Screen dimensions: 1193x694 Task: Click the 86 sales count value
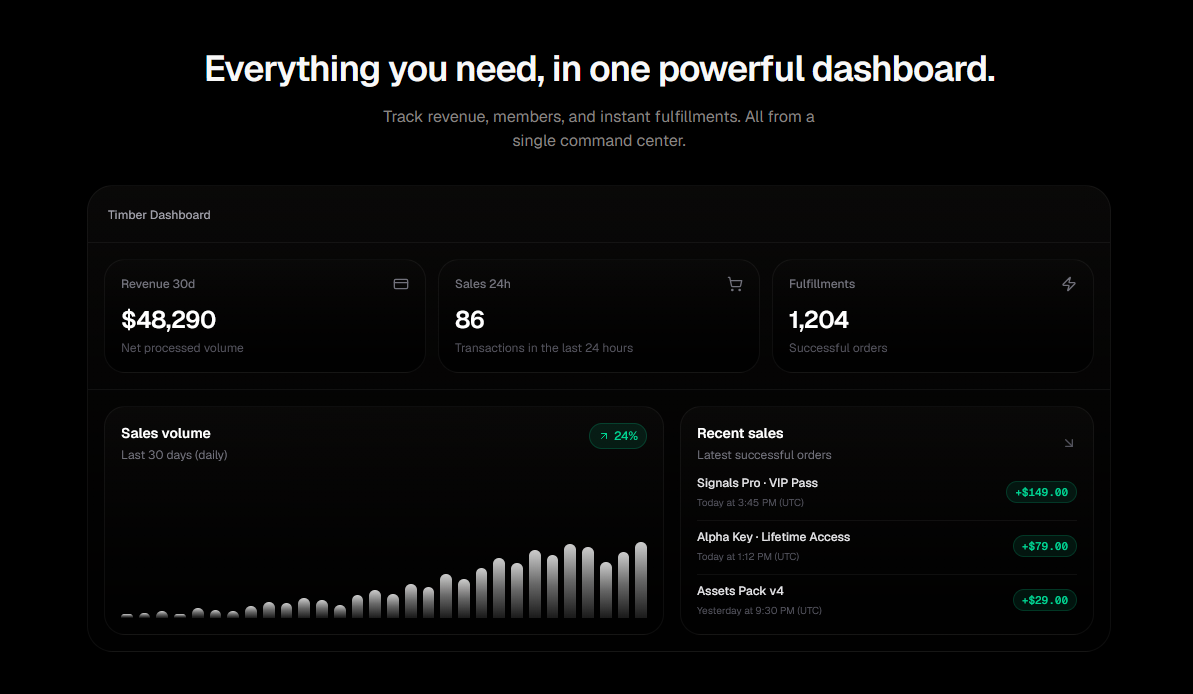pos(469,320)
